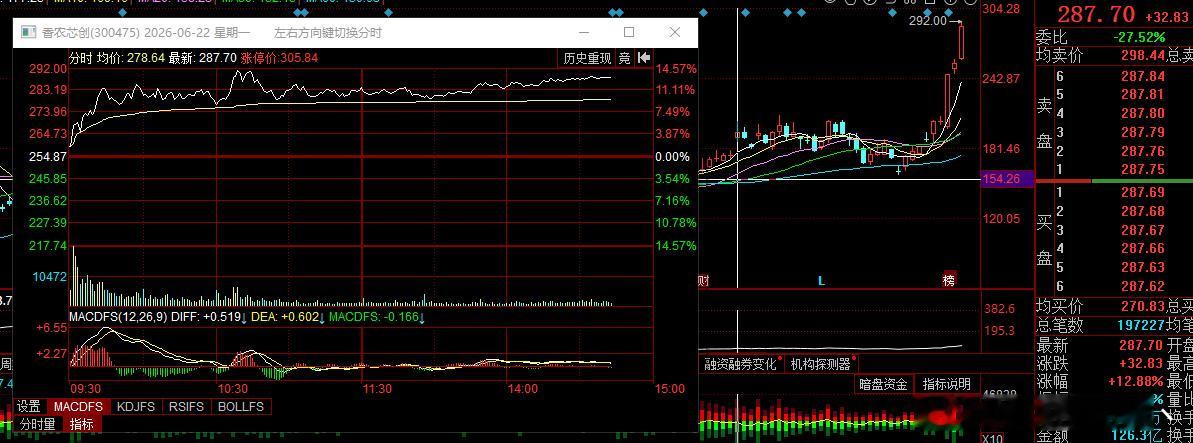The width and height of the screenshot is (1193, 443).
Task: Switch to the MACDFS indicator tab
Action: click(78, 406)
